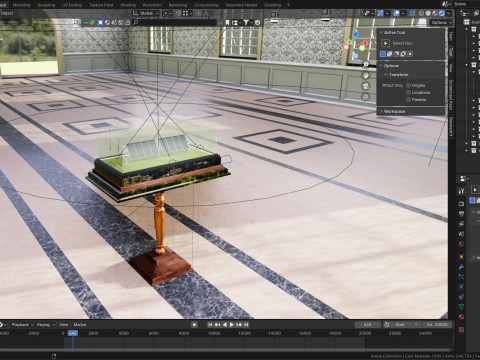Add a new workspace with plus icon
The width and height of the screenshot is (480, 360).
[x=288, y=5]
